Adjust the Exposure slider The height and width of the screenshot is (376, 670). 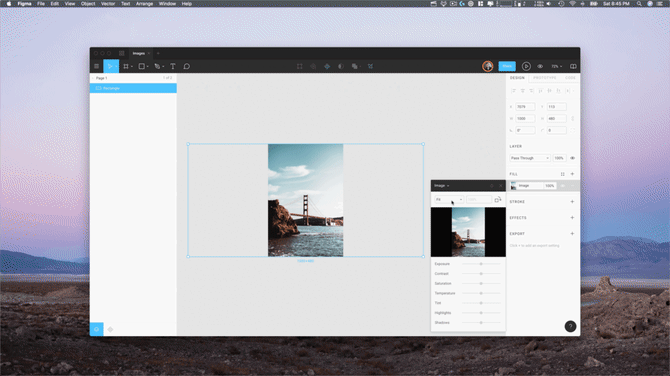coord(481,264)
